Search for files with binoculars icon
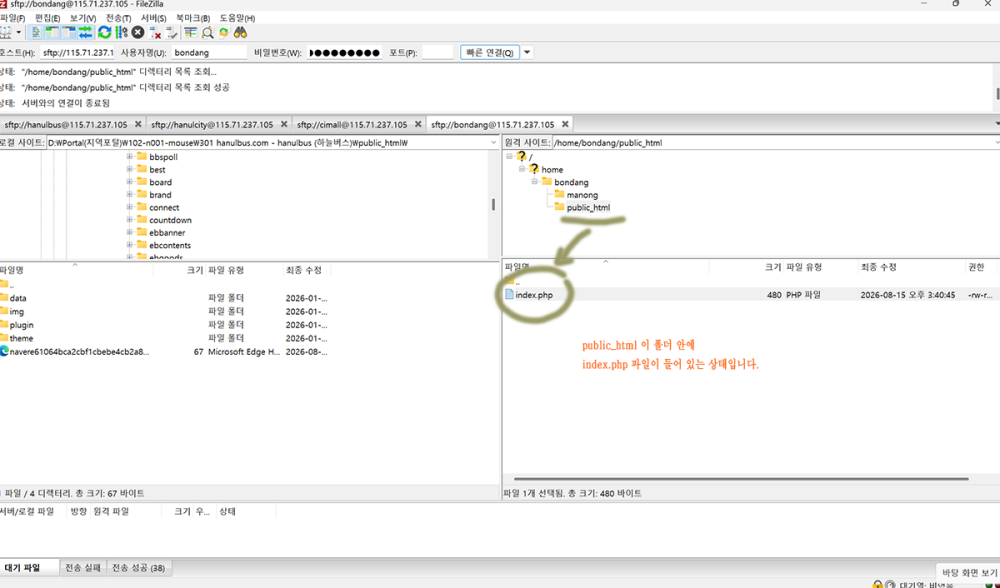This screenshot has width=1000, height=588. pyautogui.click(x=240, y=32)
